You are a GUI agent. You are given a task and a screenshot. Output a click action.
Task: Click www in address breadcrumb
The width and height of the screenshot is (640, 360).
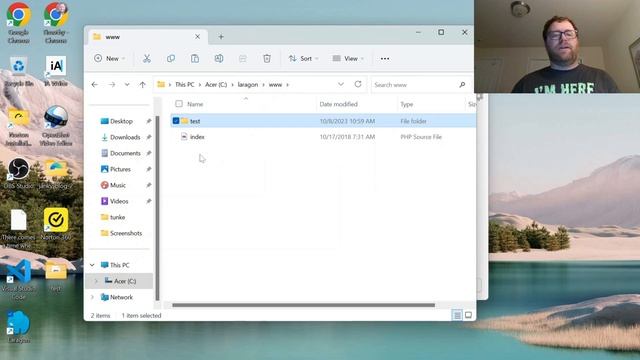(276, 84)
